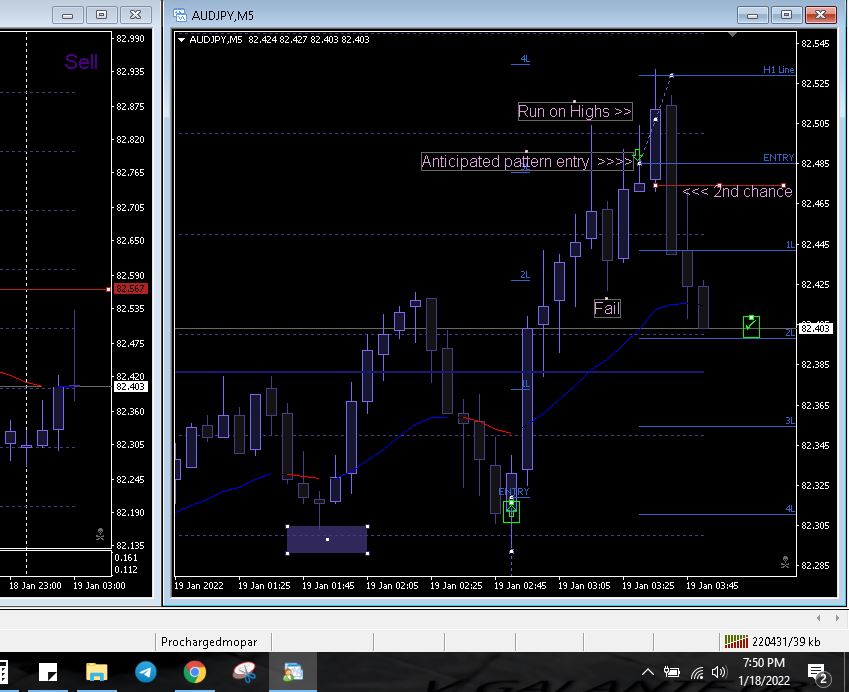
Task: Select the 'Fail' text label
Action: [607, 308]
